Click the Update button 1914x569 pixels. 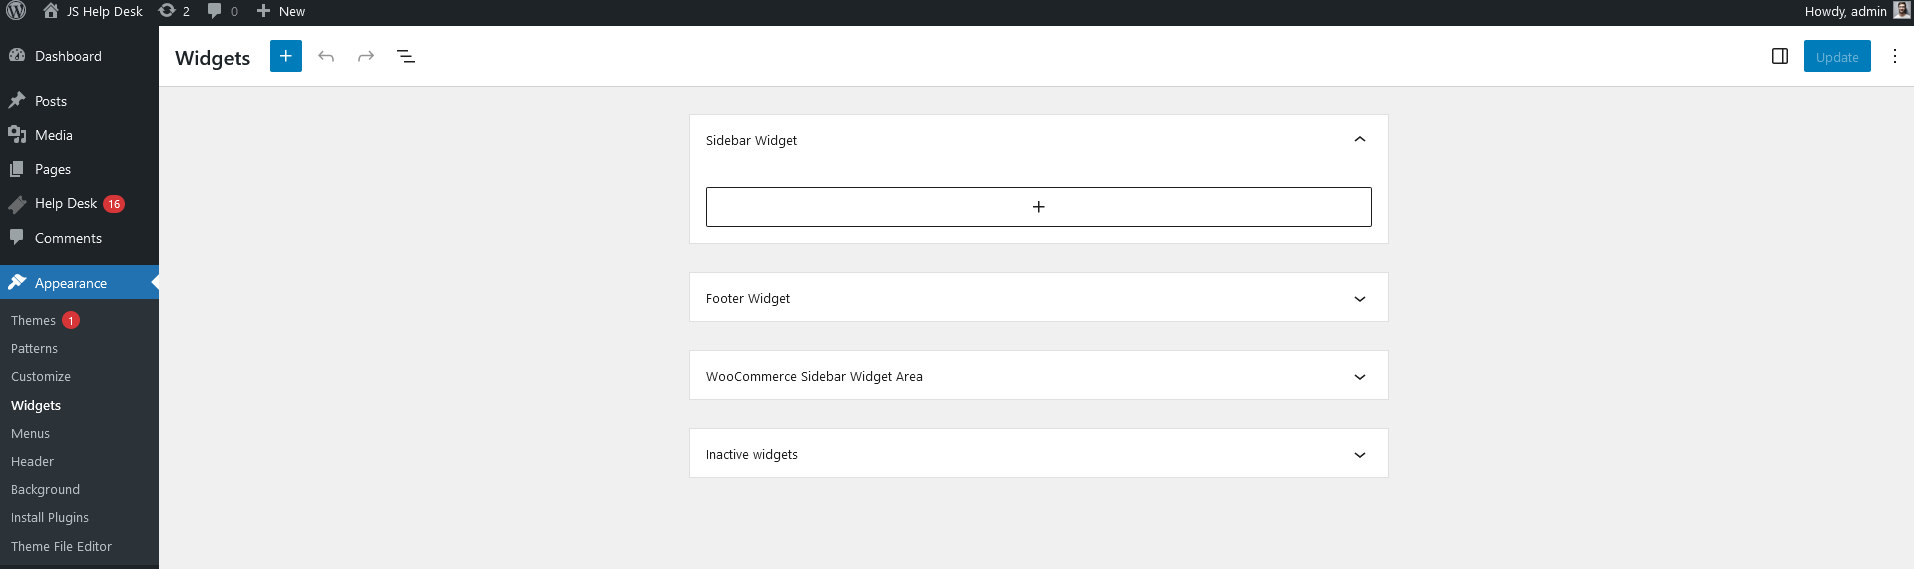[x=1836, y=56]
